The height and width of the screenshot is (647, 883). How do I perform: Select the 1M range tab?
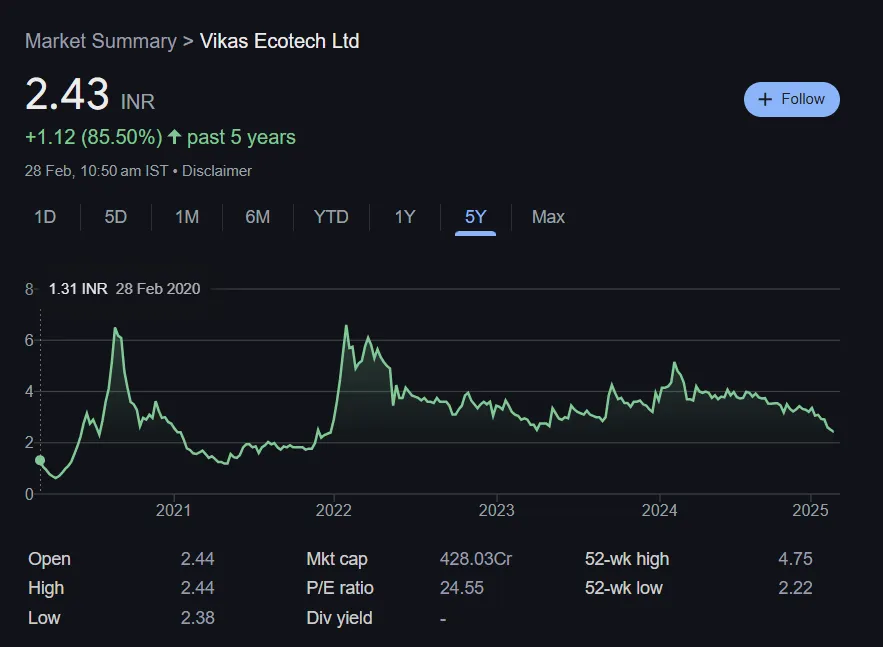[x=187, y=217]
